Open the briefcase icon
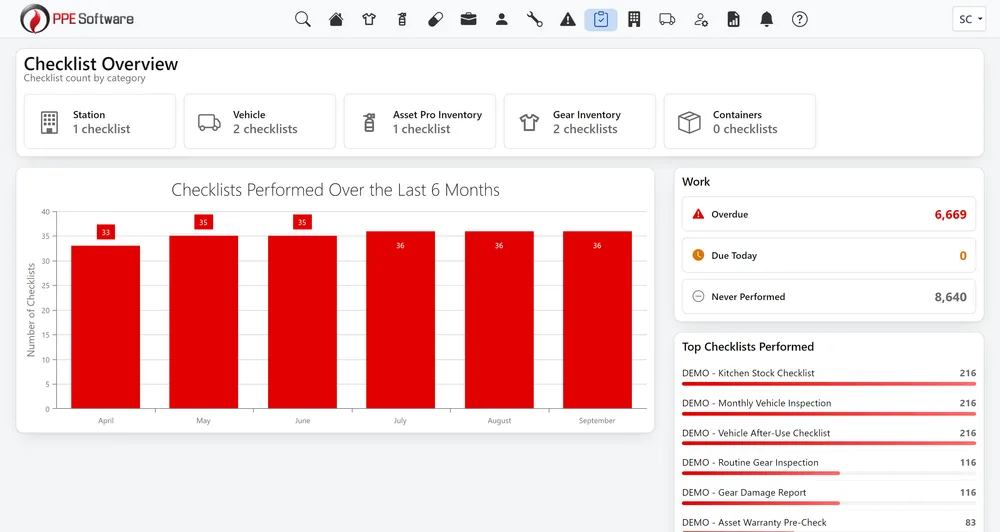Image resolution: width=1000 pixels, height=532 pixels. click(x=469, y=20)
